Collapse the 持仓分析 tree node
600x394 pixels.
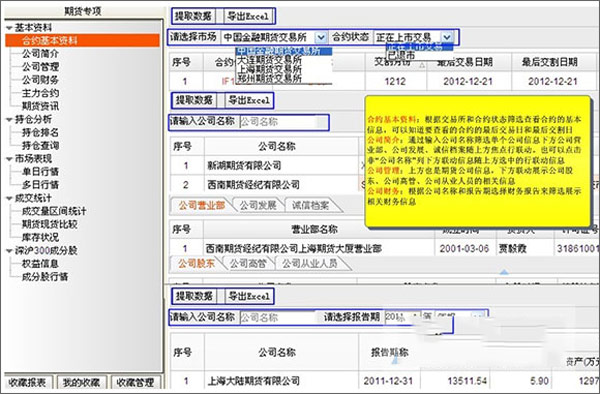pos(9,120)
